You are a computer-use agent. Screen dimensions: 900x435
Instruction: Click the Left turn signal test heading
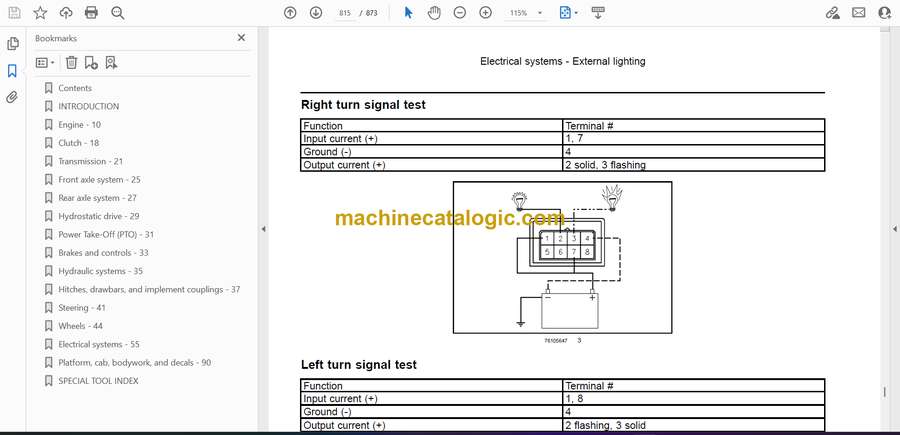(359, 365)
